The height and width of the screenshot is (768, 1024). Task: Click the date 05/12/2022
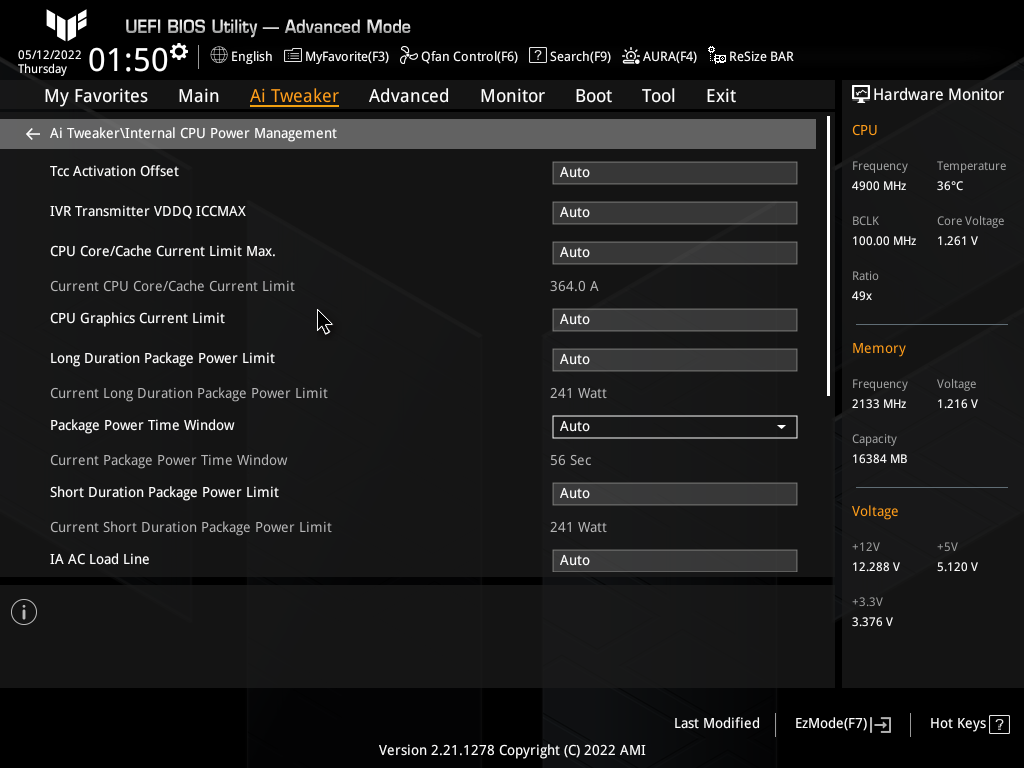pyautogui.click(x=50, y=55)
